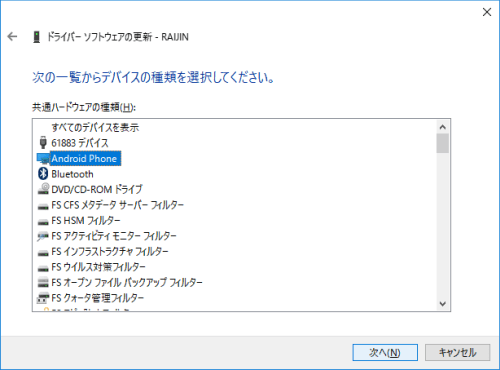Viewport: 500px width, 370px height.
Task: Select FS オープン ファイル バックアップ フィルター entry
Action: [127, 282]
